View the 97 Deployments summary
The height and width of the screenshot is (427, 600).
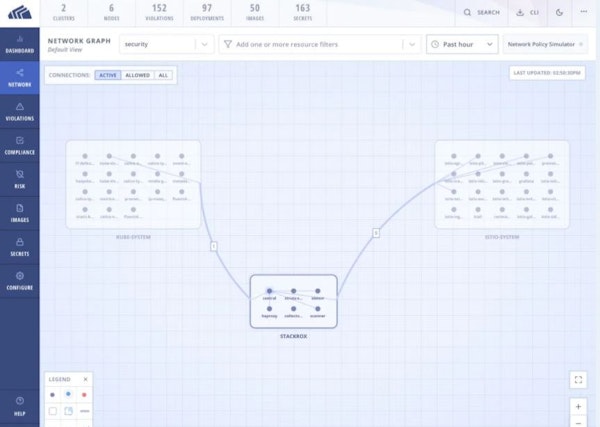[207, 12]
